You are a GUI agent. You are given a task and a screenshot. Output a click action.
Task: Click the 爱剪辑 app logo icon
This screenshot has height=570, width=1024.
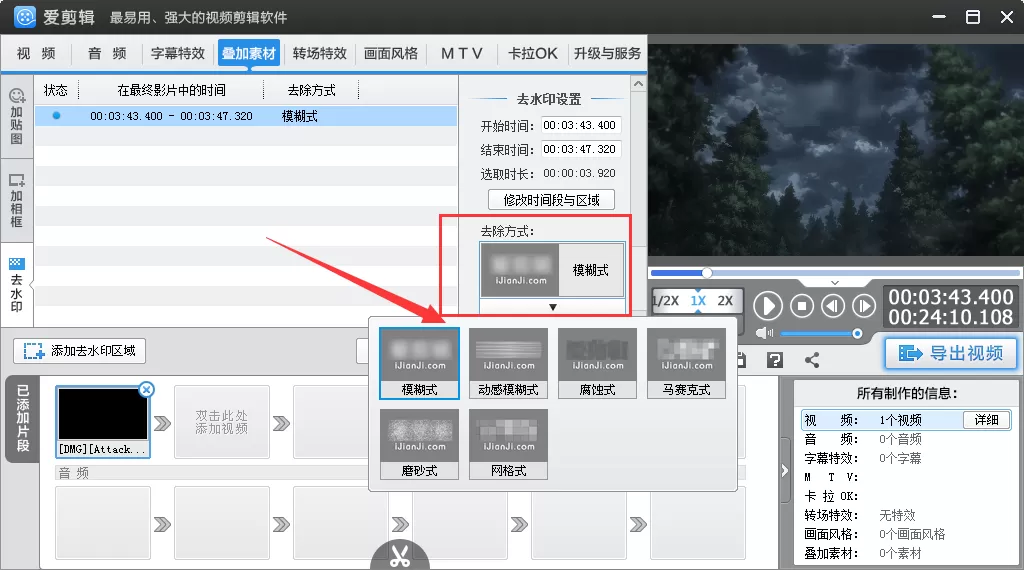coord(25,17)
